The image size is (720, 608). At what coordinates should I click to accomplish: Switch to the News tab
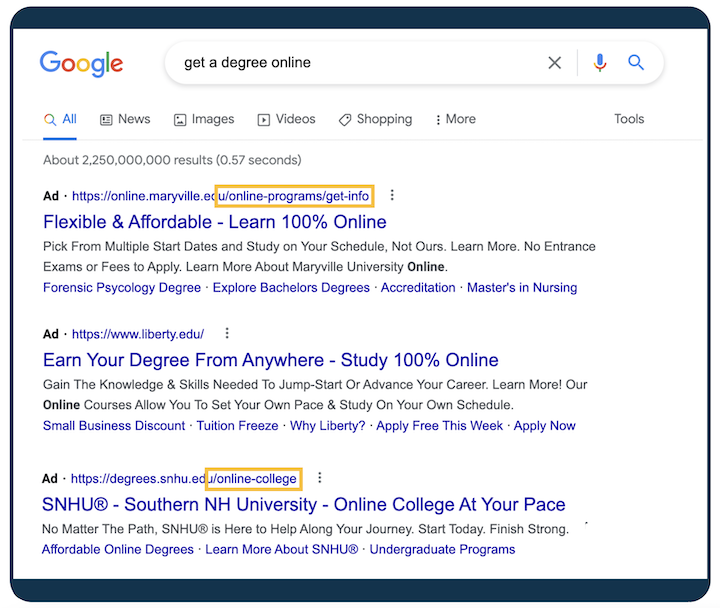pos(125,119)
